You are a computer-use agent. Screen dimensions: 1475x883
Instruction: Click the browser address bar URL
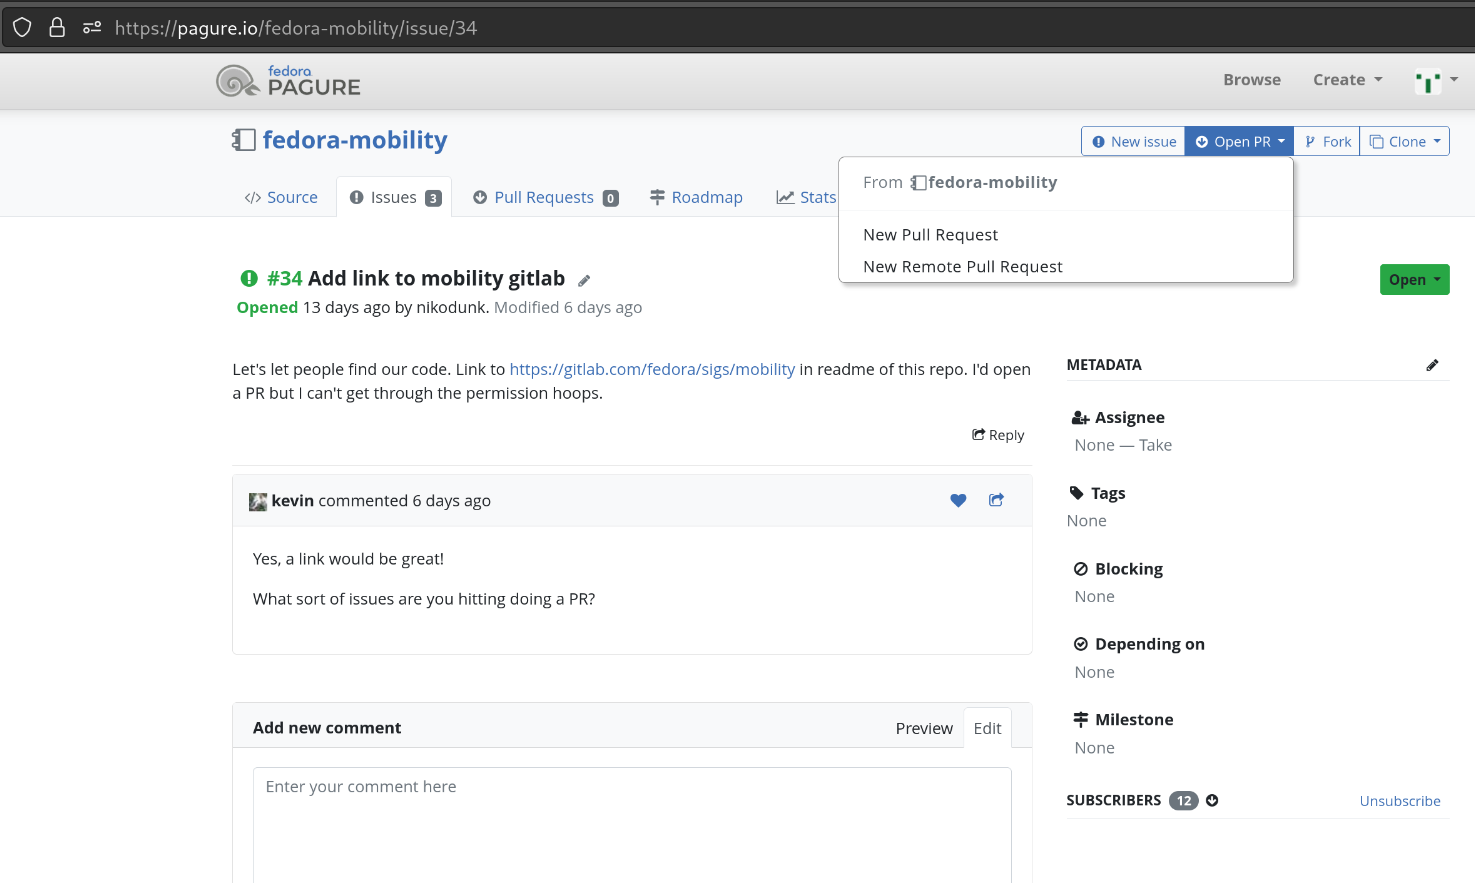click(x=296, y=28)
